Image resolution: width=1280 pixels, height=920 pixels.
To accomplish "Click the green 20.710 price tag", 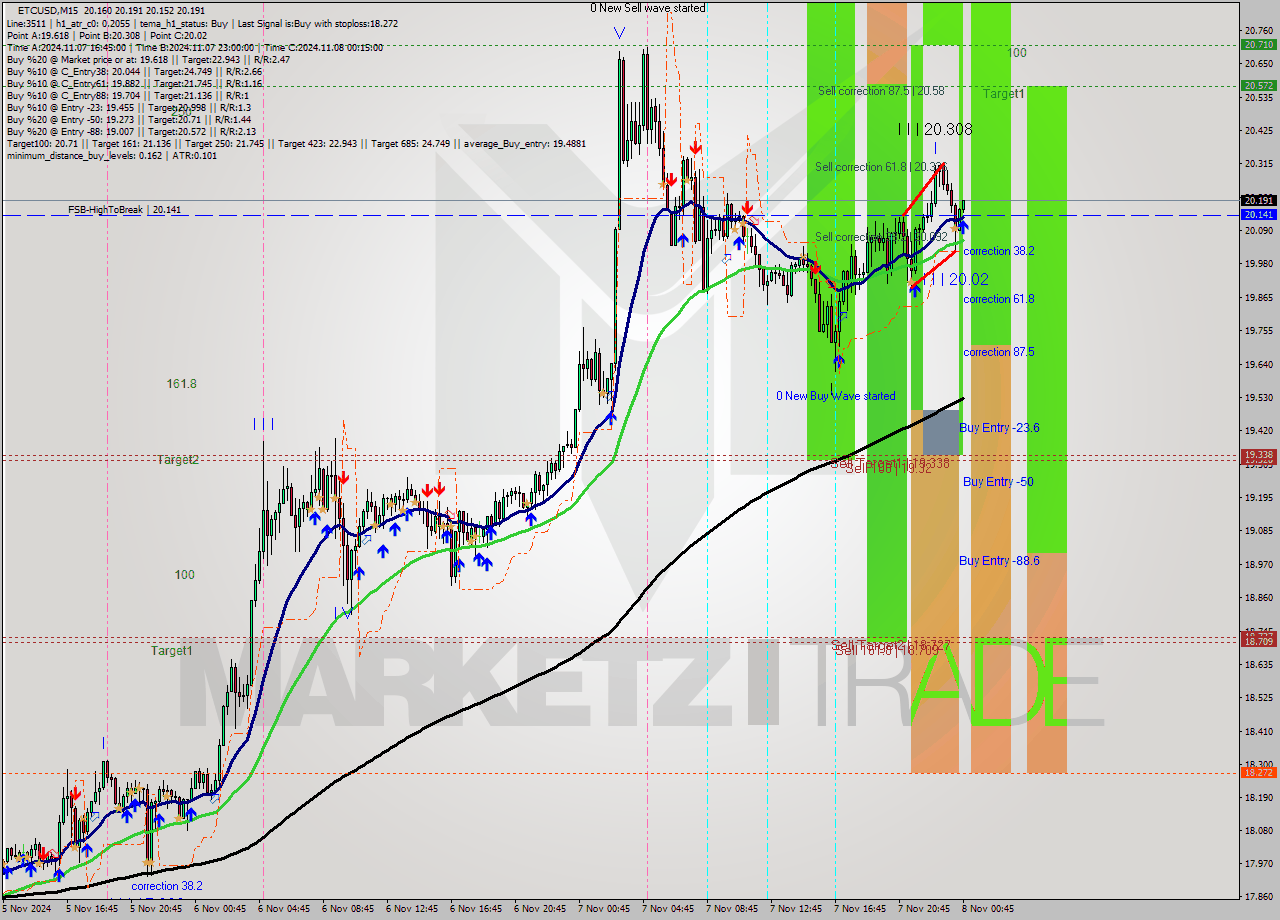I will (x=1258, y=44).
